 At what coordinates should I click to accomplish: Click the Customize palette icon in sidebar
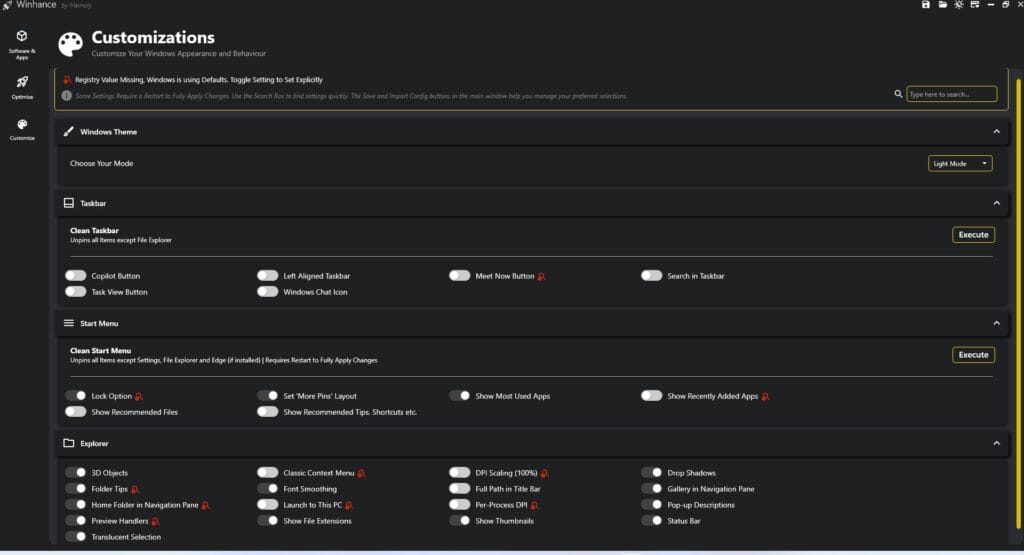pos(22,128)
